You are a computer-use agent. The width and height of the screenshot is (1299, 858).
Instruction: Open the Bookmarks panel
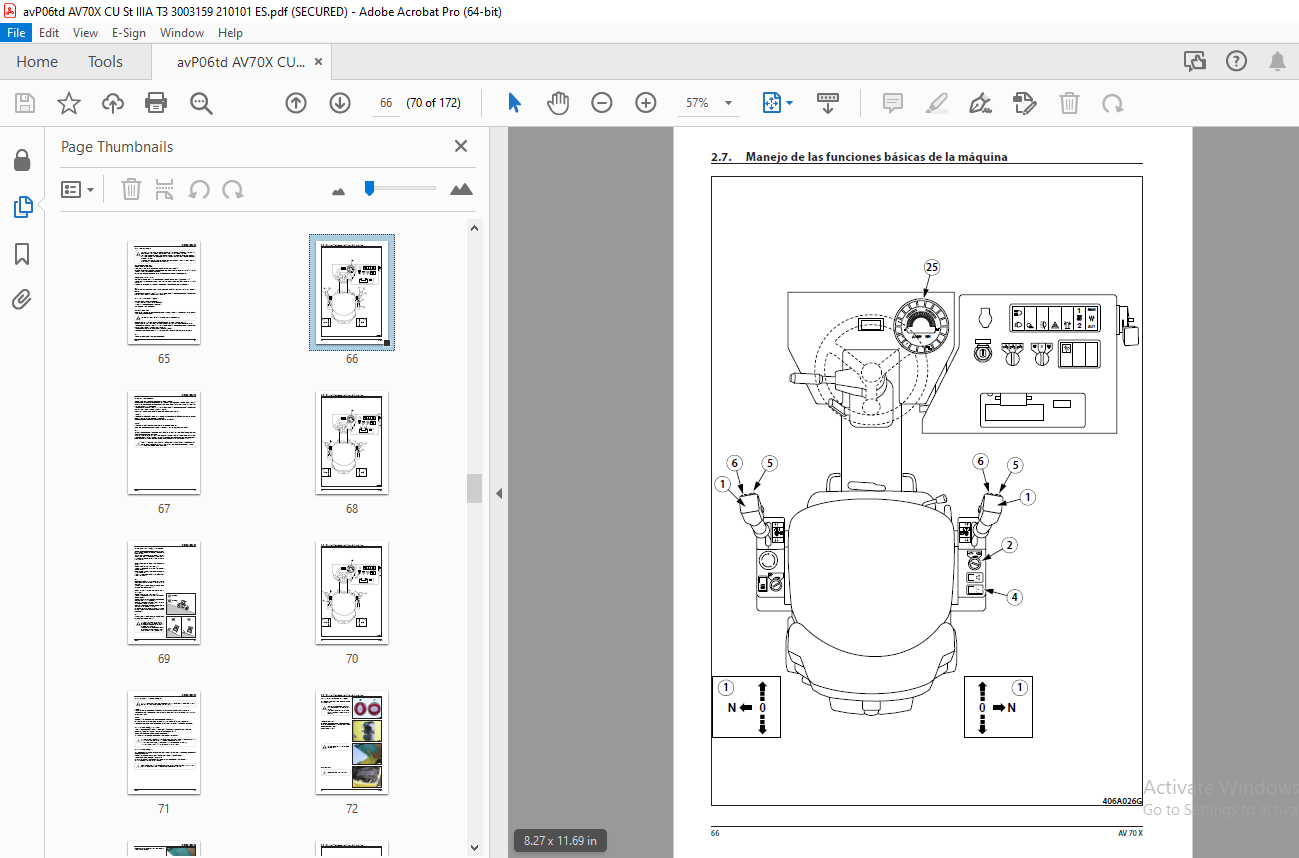click(x=22, y=254)
